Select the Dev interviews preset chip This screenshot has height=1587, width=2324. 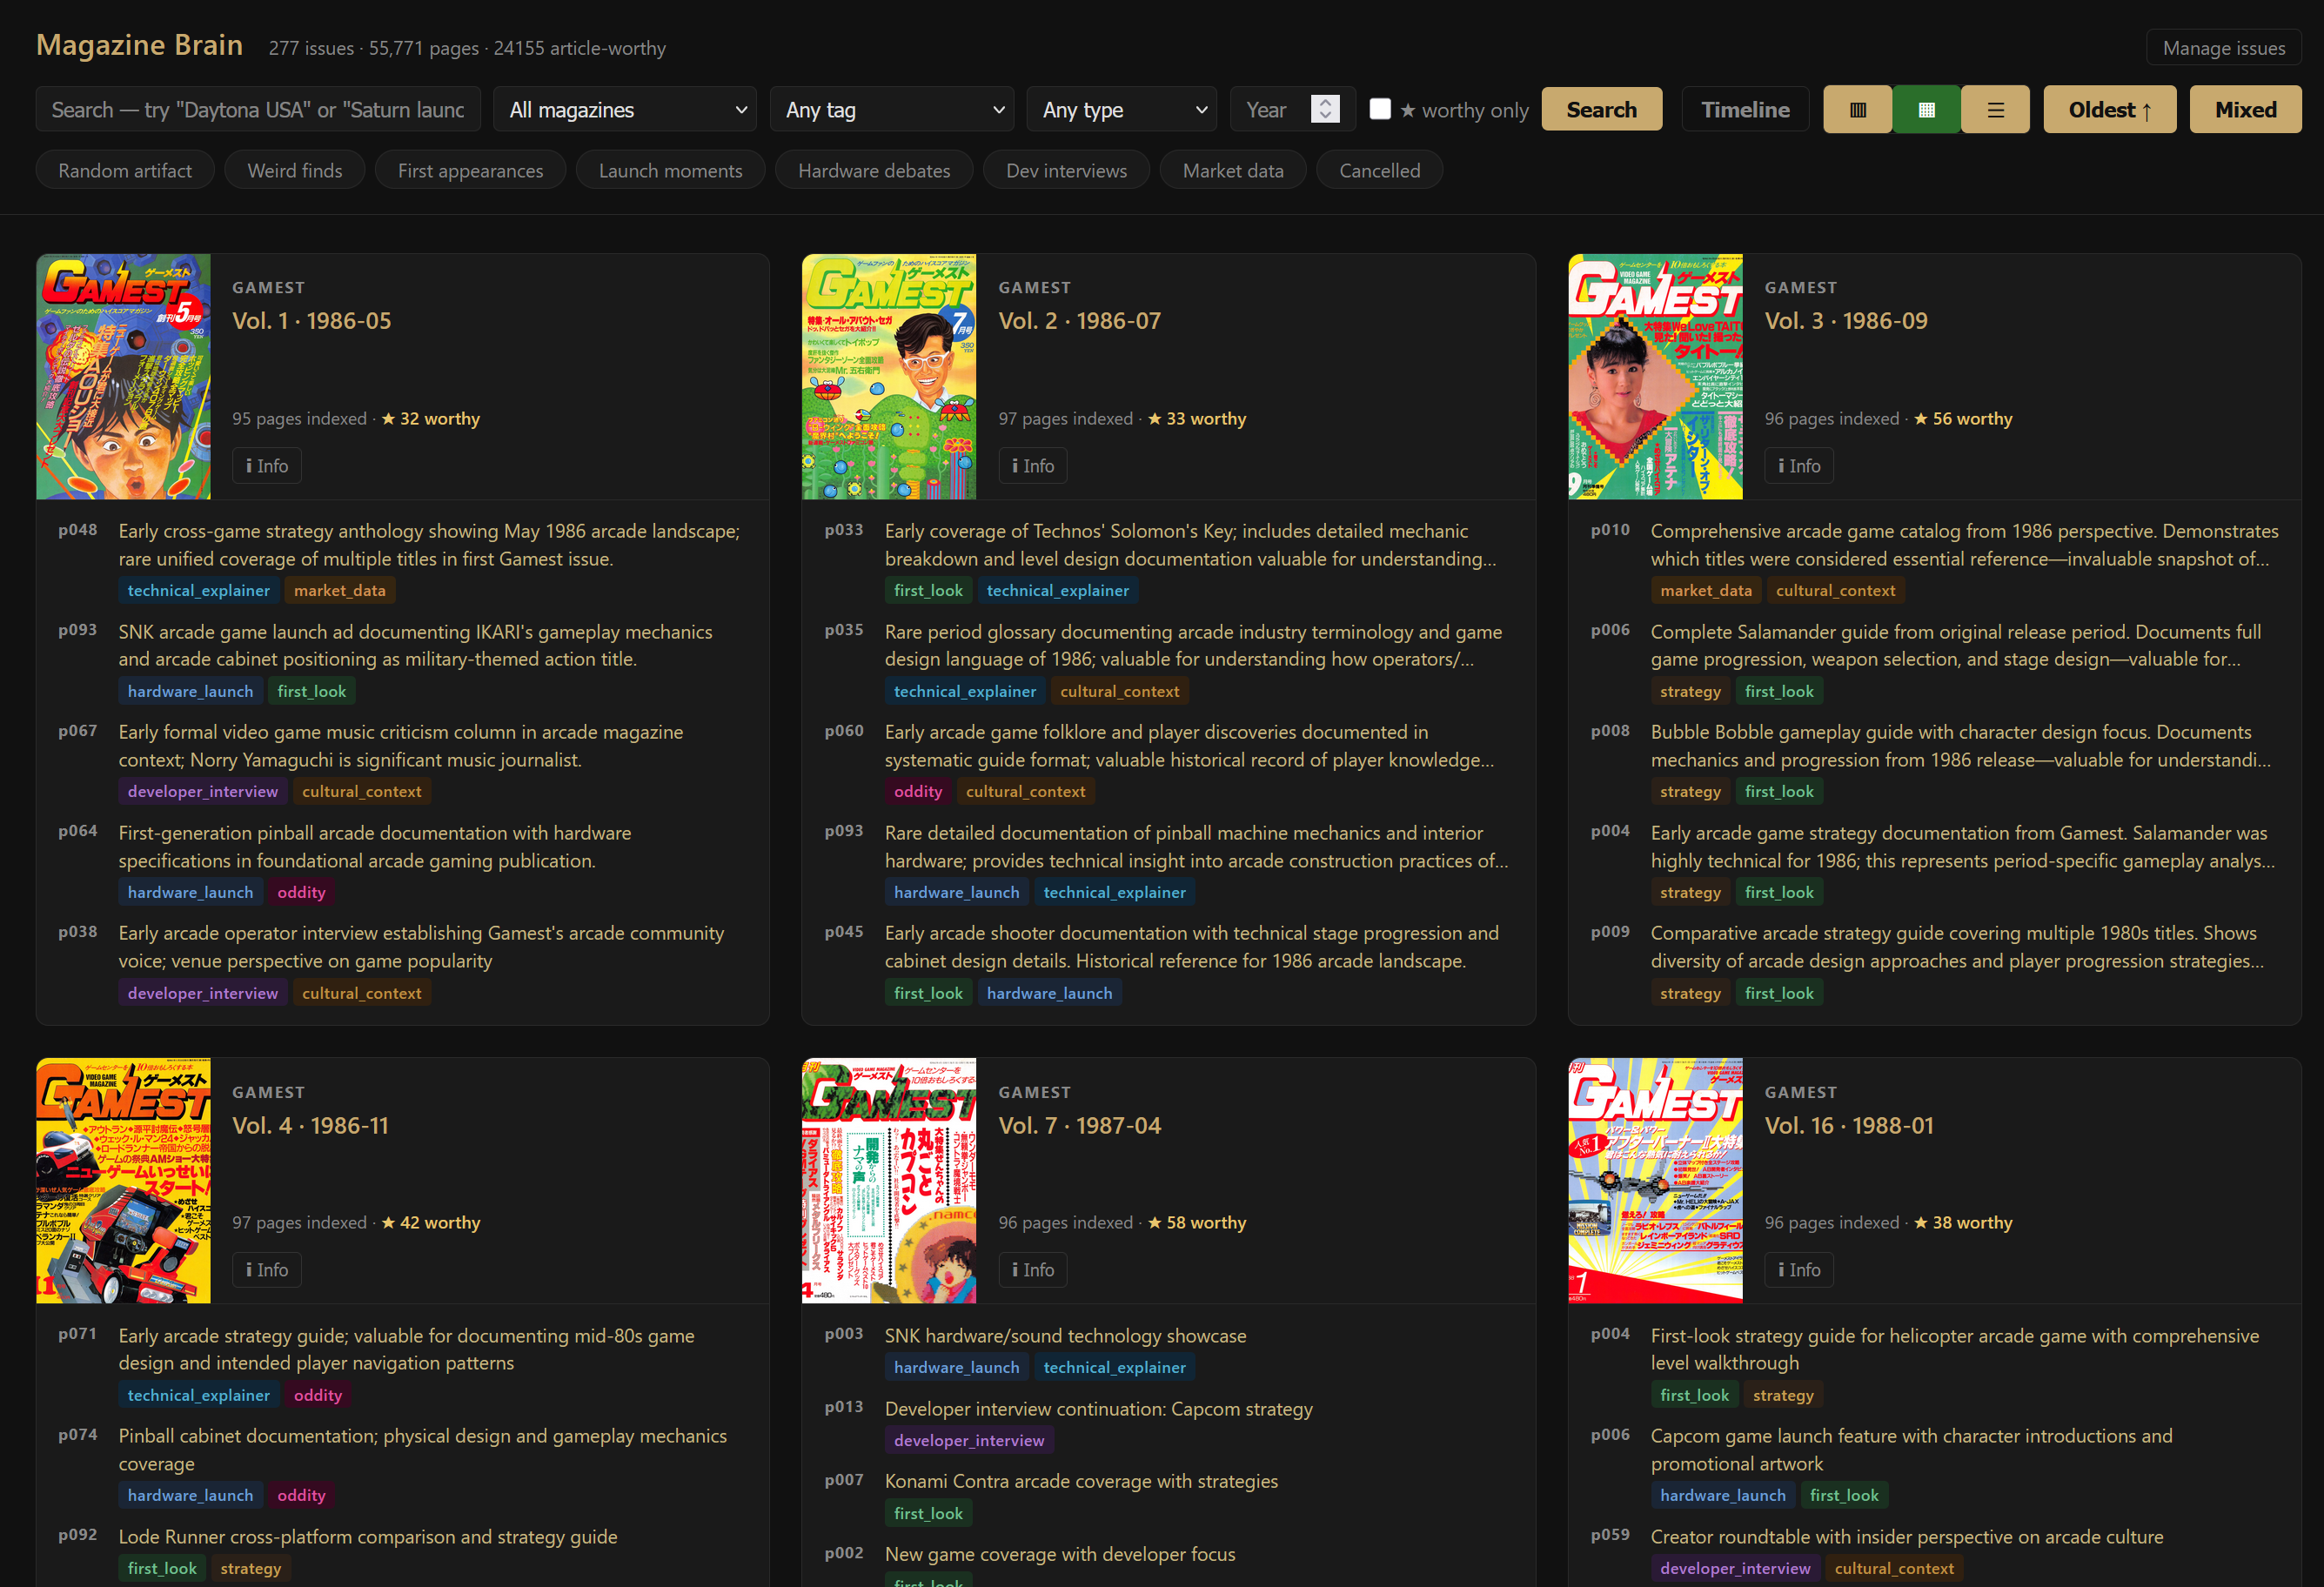click(x=1066, y=171)
